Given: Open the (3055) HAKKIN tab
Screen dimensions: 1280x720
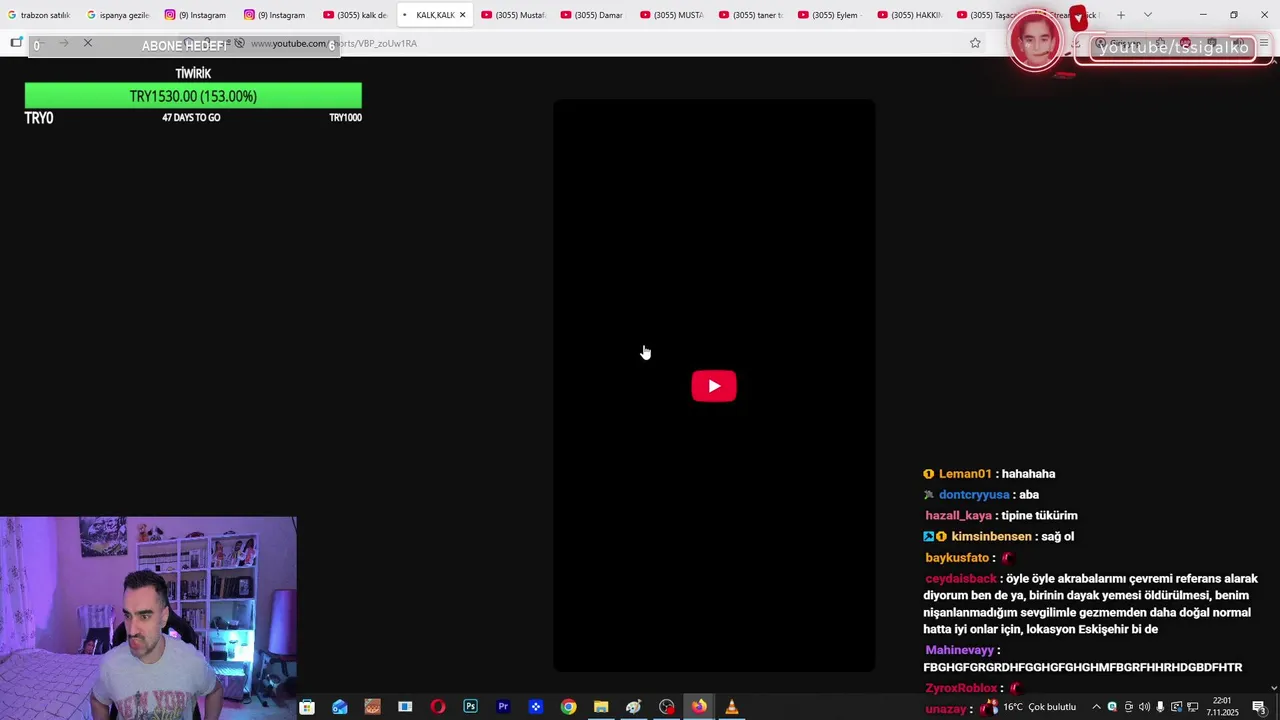Looking at the screenshot, I should (x=908, y=15).
